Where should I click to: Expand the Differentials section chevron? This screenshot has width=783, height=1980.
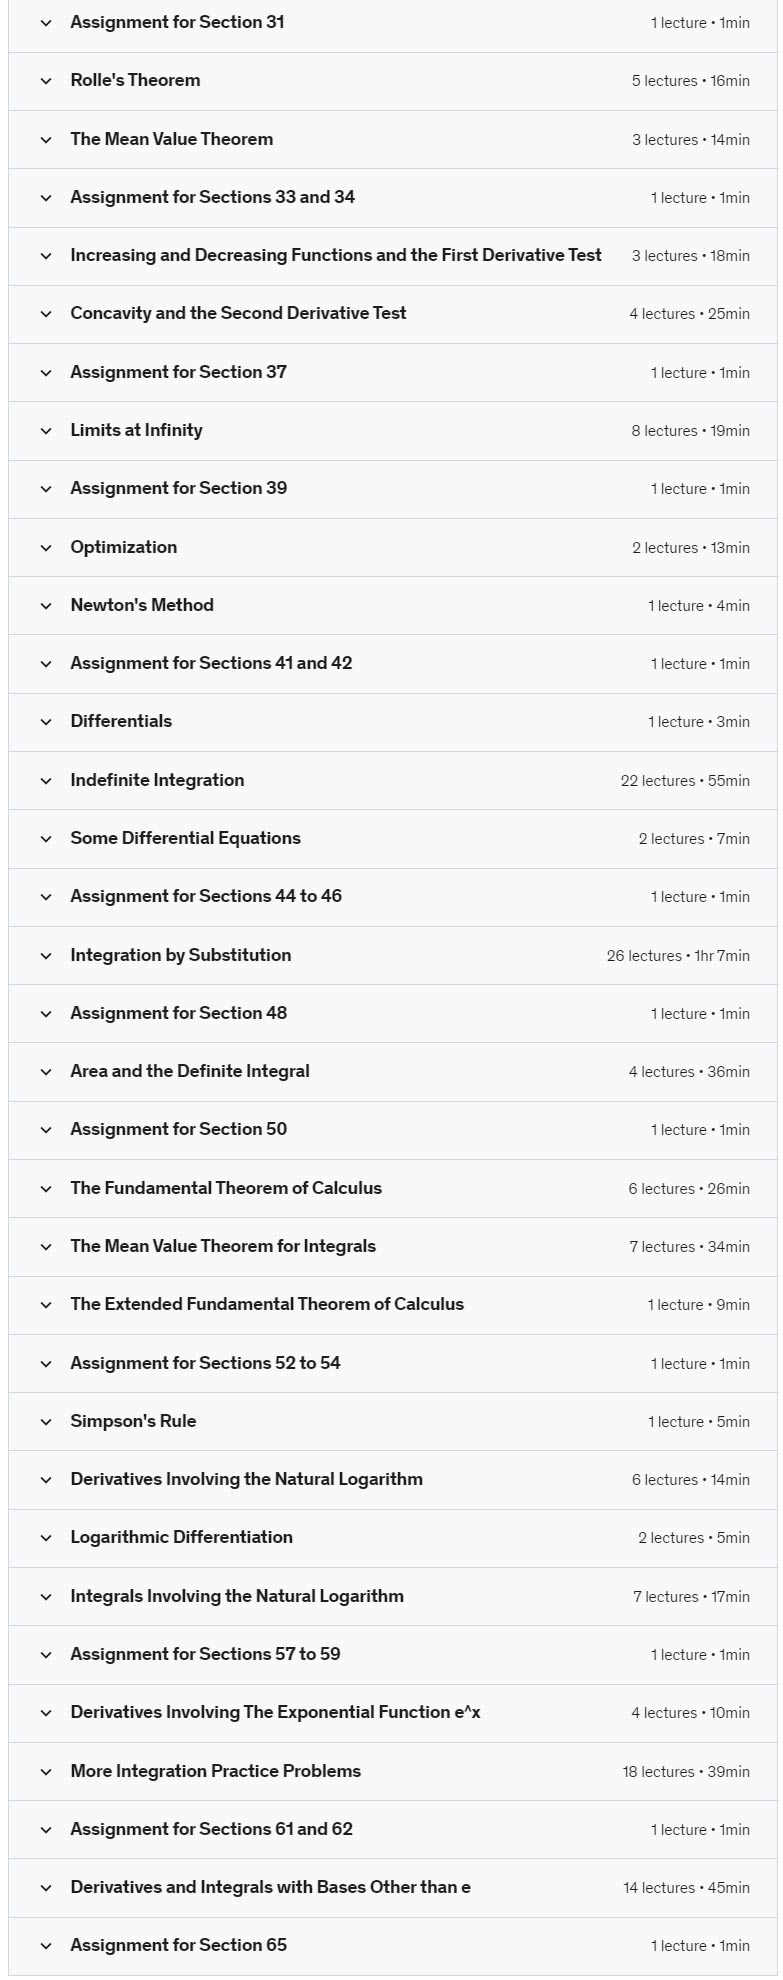[x=46, y=722]
